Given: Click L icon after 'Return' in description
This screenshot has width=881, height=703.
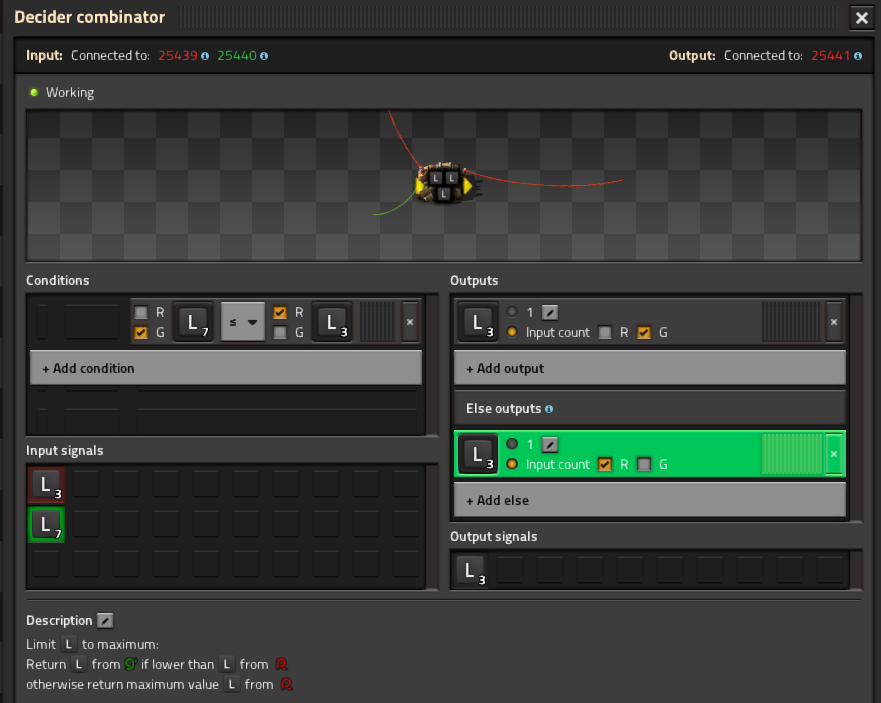Looking at the screenshot, I should 79,665.
